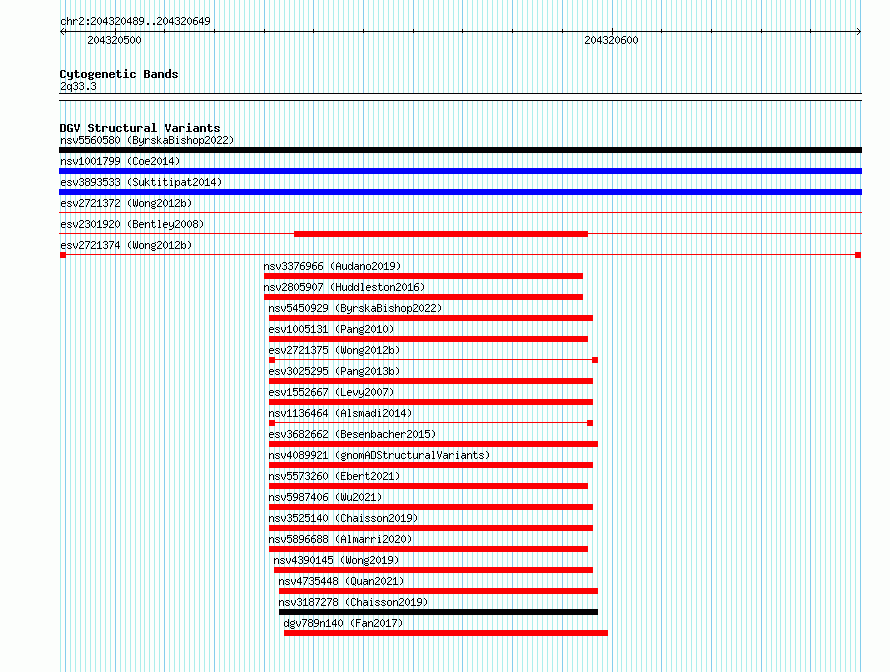Click the nsv4390145 (Wong2019) label
This screenshot has width=890, height=672.
pyautogui.click(x=337, y=560)
